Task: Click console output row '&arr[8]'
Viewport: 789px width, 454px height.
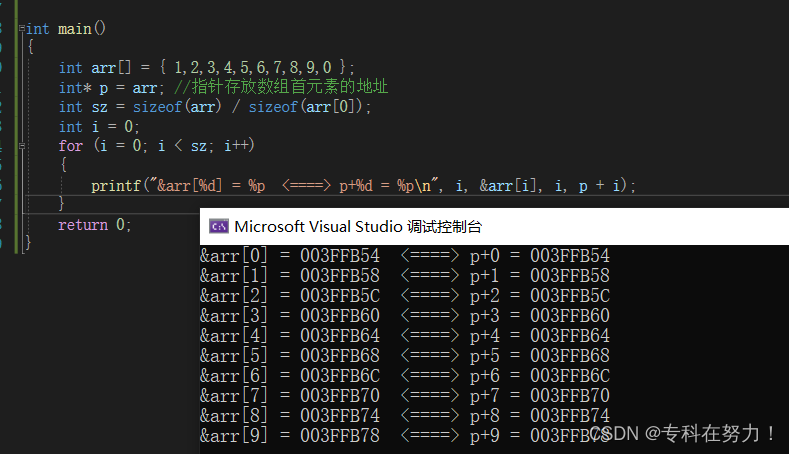Action: [x=405, y=416]
